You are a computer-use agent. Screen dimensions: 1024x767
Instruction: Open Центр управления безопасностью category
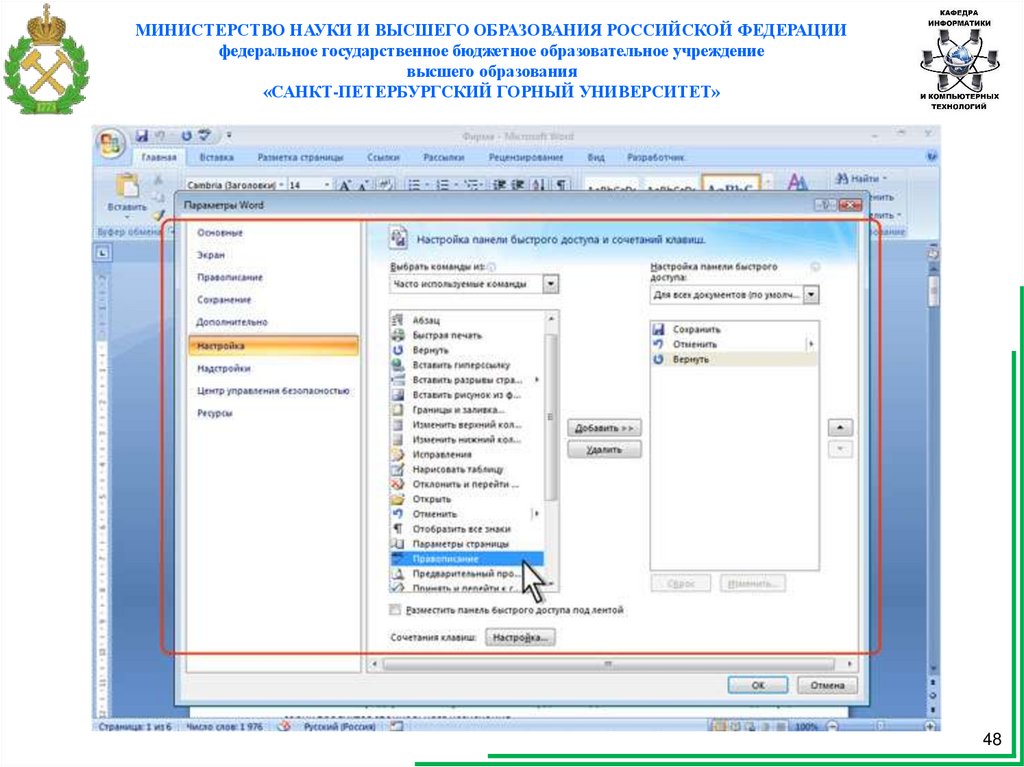tap(273, 391)
